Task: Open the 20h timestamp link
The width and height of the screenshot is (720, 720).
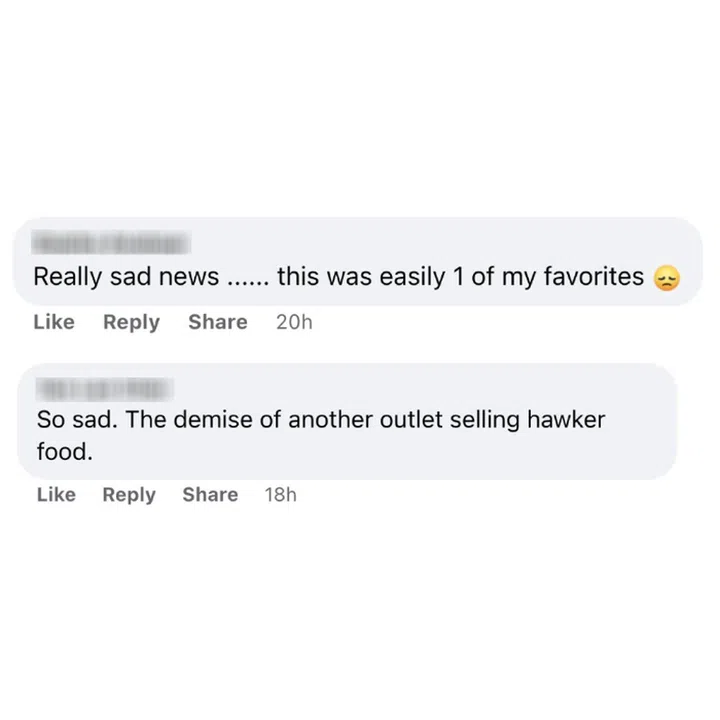Action: (294, 322)
